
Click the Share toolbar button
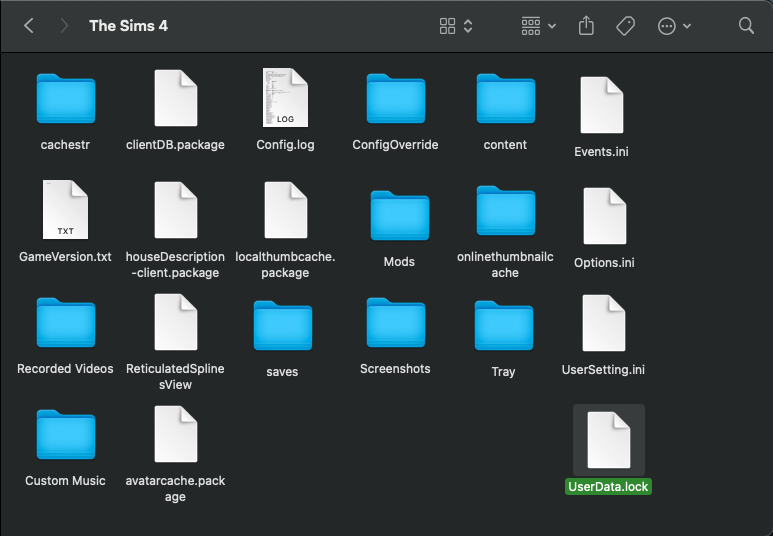(x=586, y=26)
